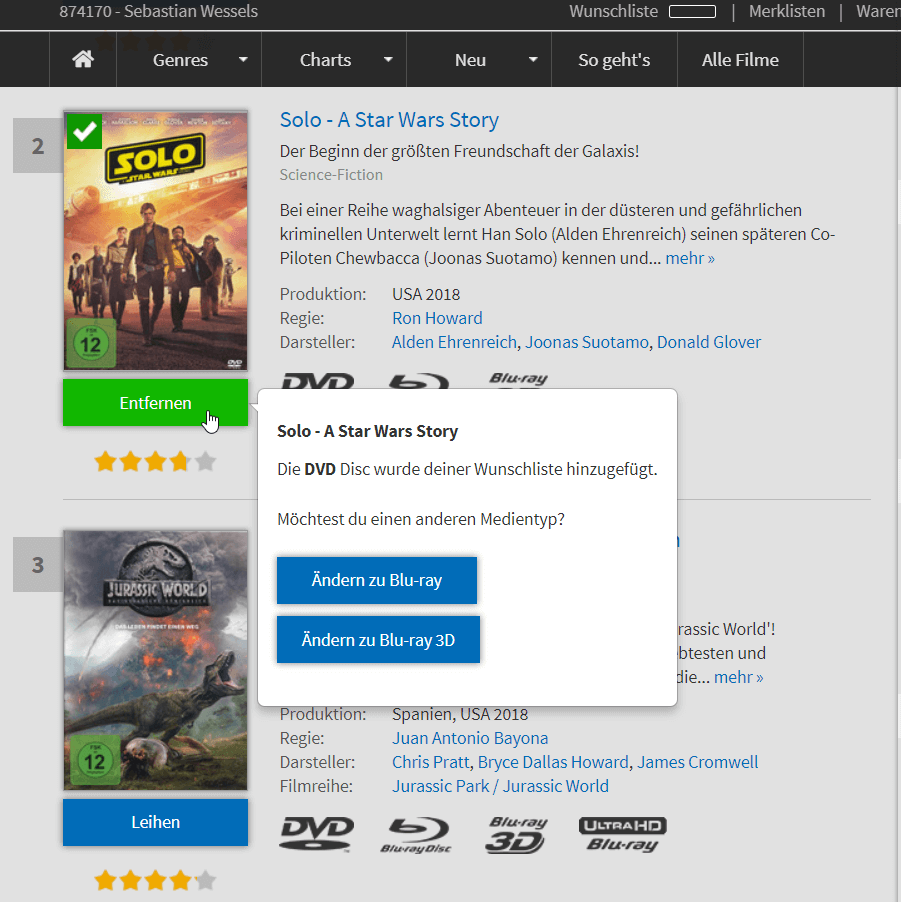Select Blu-ray Disc icon for Jurassic World
The width and height of the screenshot is (901, 902).
click(x=416, y=835)
